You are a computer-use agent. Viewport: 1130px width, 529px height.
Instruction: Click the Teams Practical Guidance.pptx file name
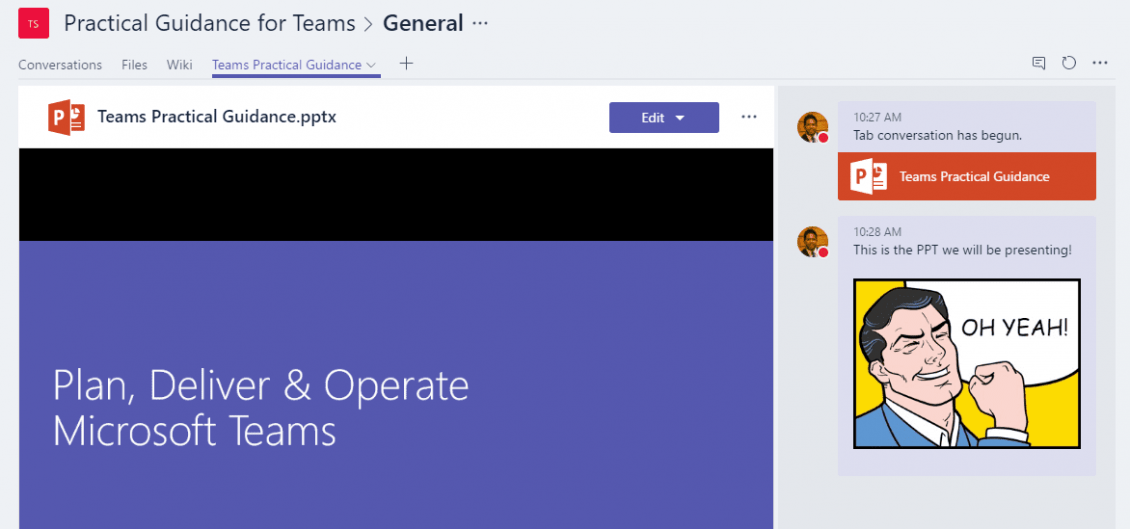[x=217, y=117]
